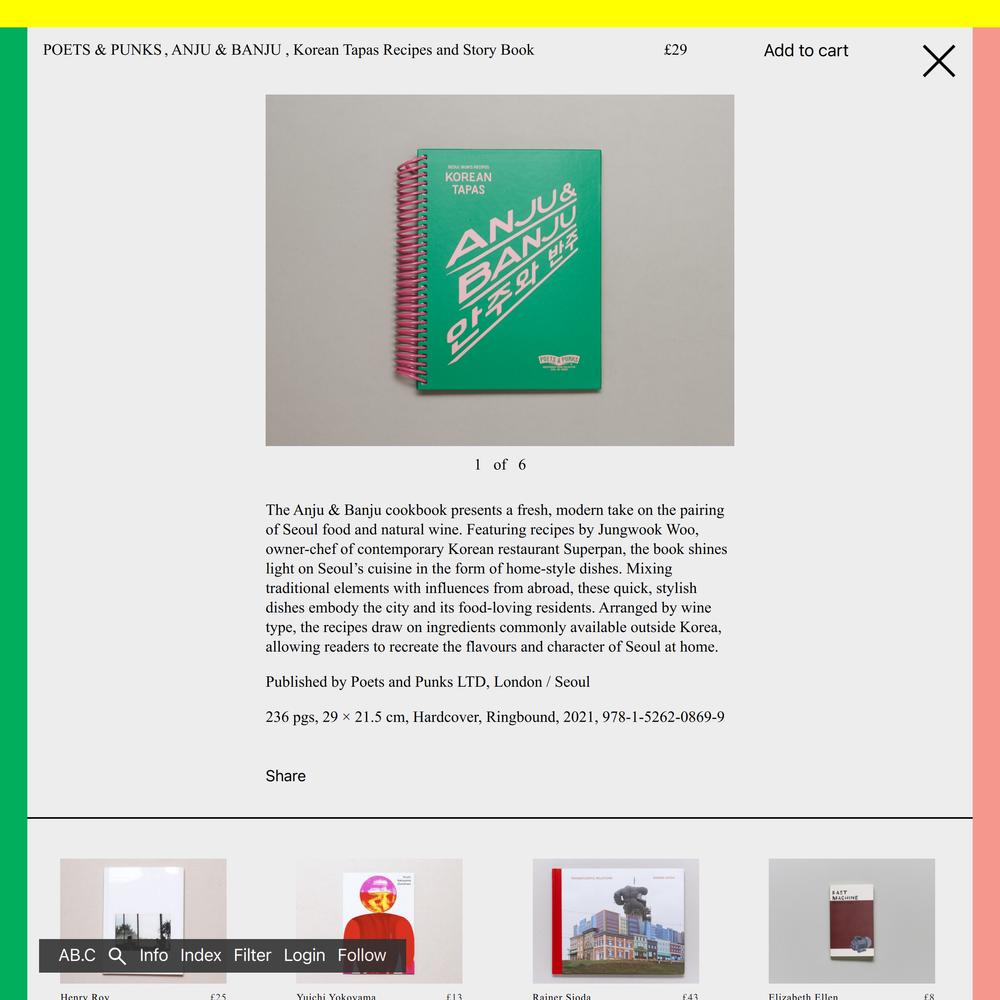
Task: Open the Login link
Action: (304, 955)
